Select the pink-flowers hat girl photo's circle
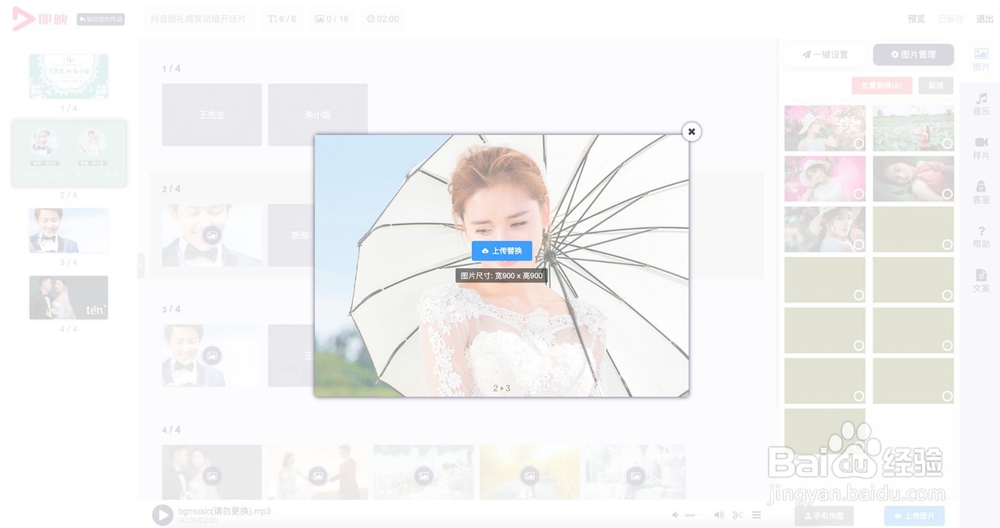The width and height of the screenshot is (1000, 528). (x=858, y=143)
